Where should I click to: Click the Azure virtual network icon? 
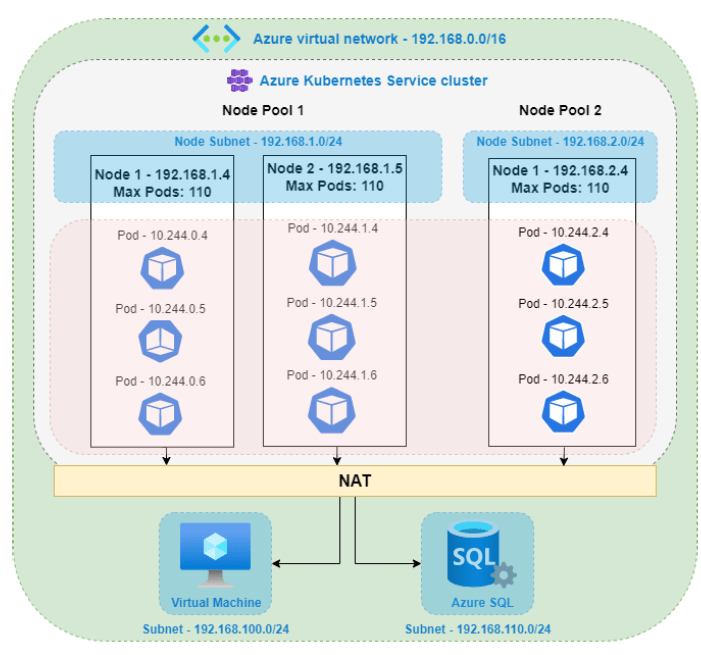pos(216,38)
